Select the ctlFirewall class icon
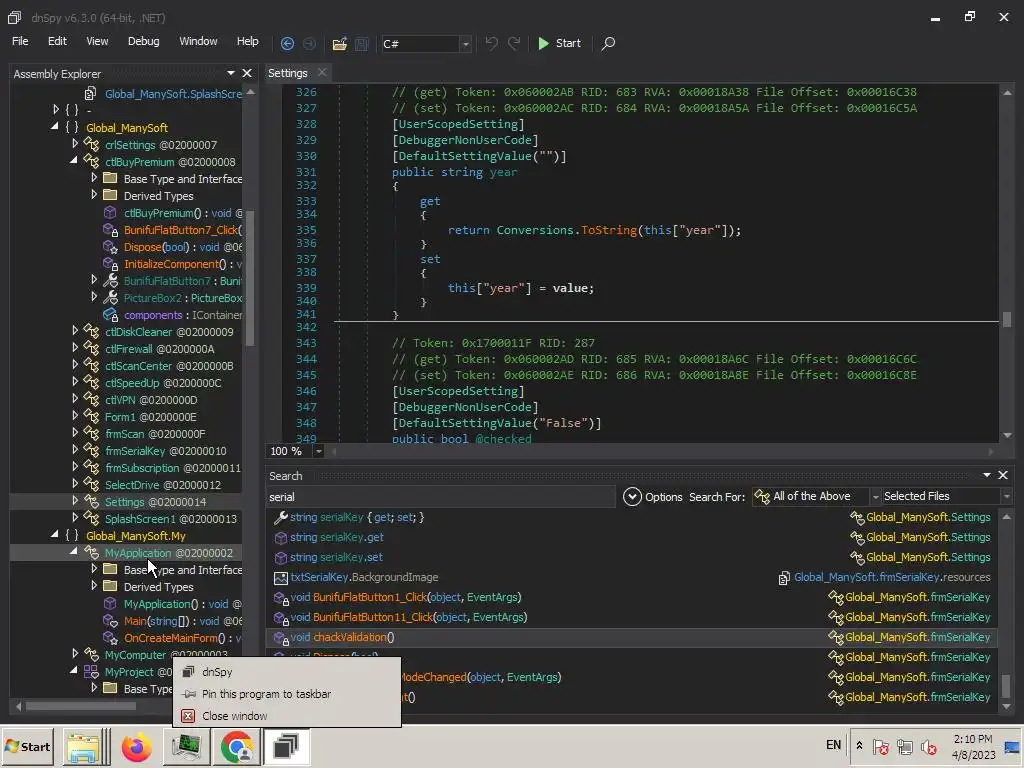This screenshot has width=1024, height=768. [91, 349]
